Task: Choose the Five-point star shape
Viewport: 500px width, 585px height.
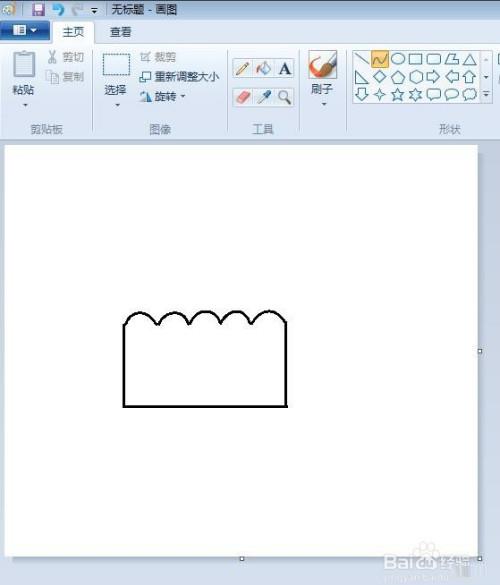Action: pyautogui.click(x=397, y=94)
